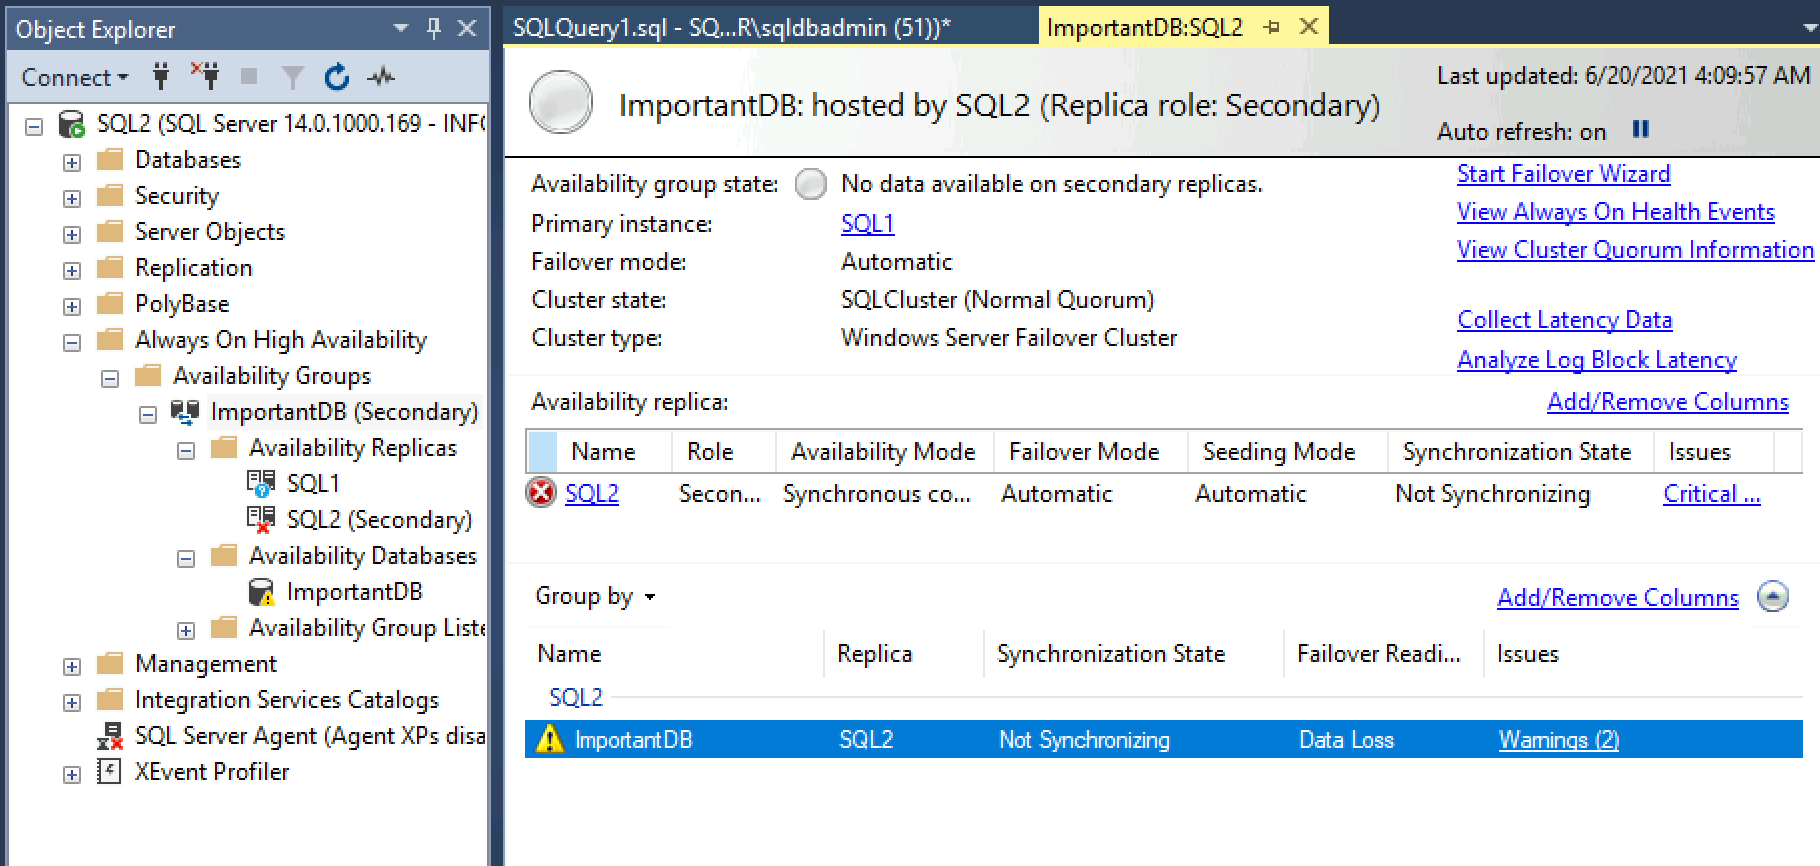Click Collect Latency Data link

click(x=1564, y=319)
